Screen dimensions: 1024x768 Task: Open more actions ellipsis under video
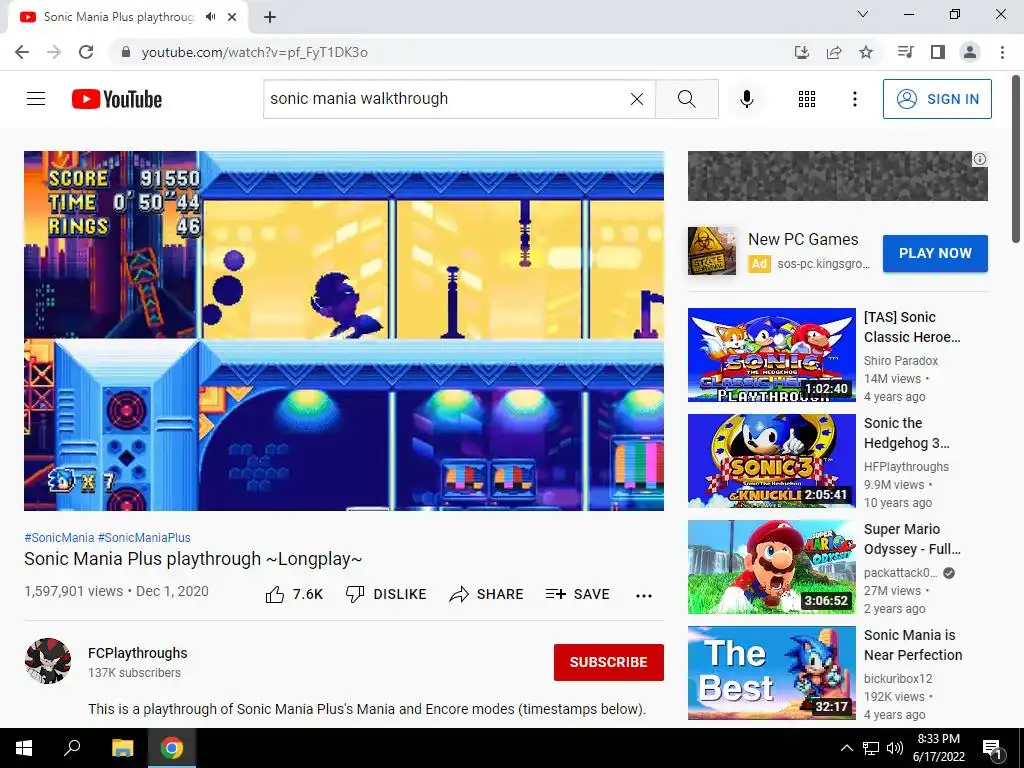coord(644,595)
